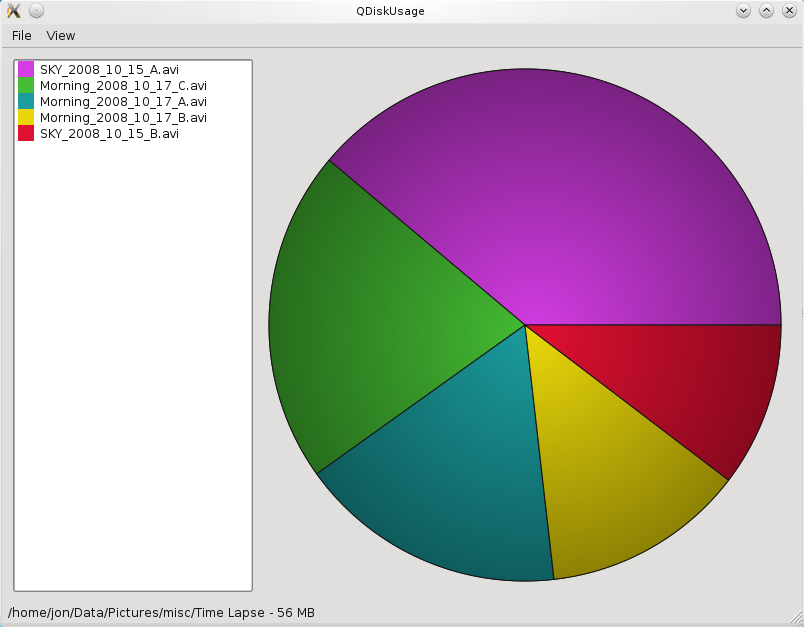Close the QDiskUsage window
This screenshot has width=804, height=627.
[x=789, y=10]
